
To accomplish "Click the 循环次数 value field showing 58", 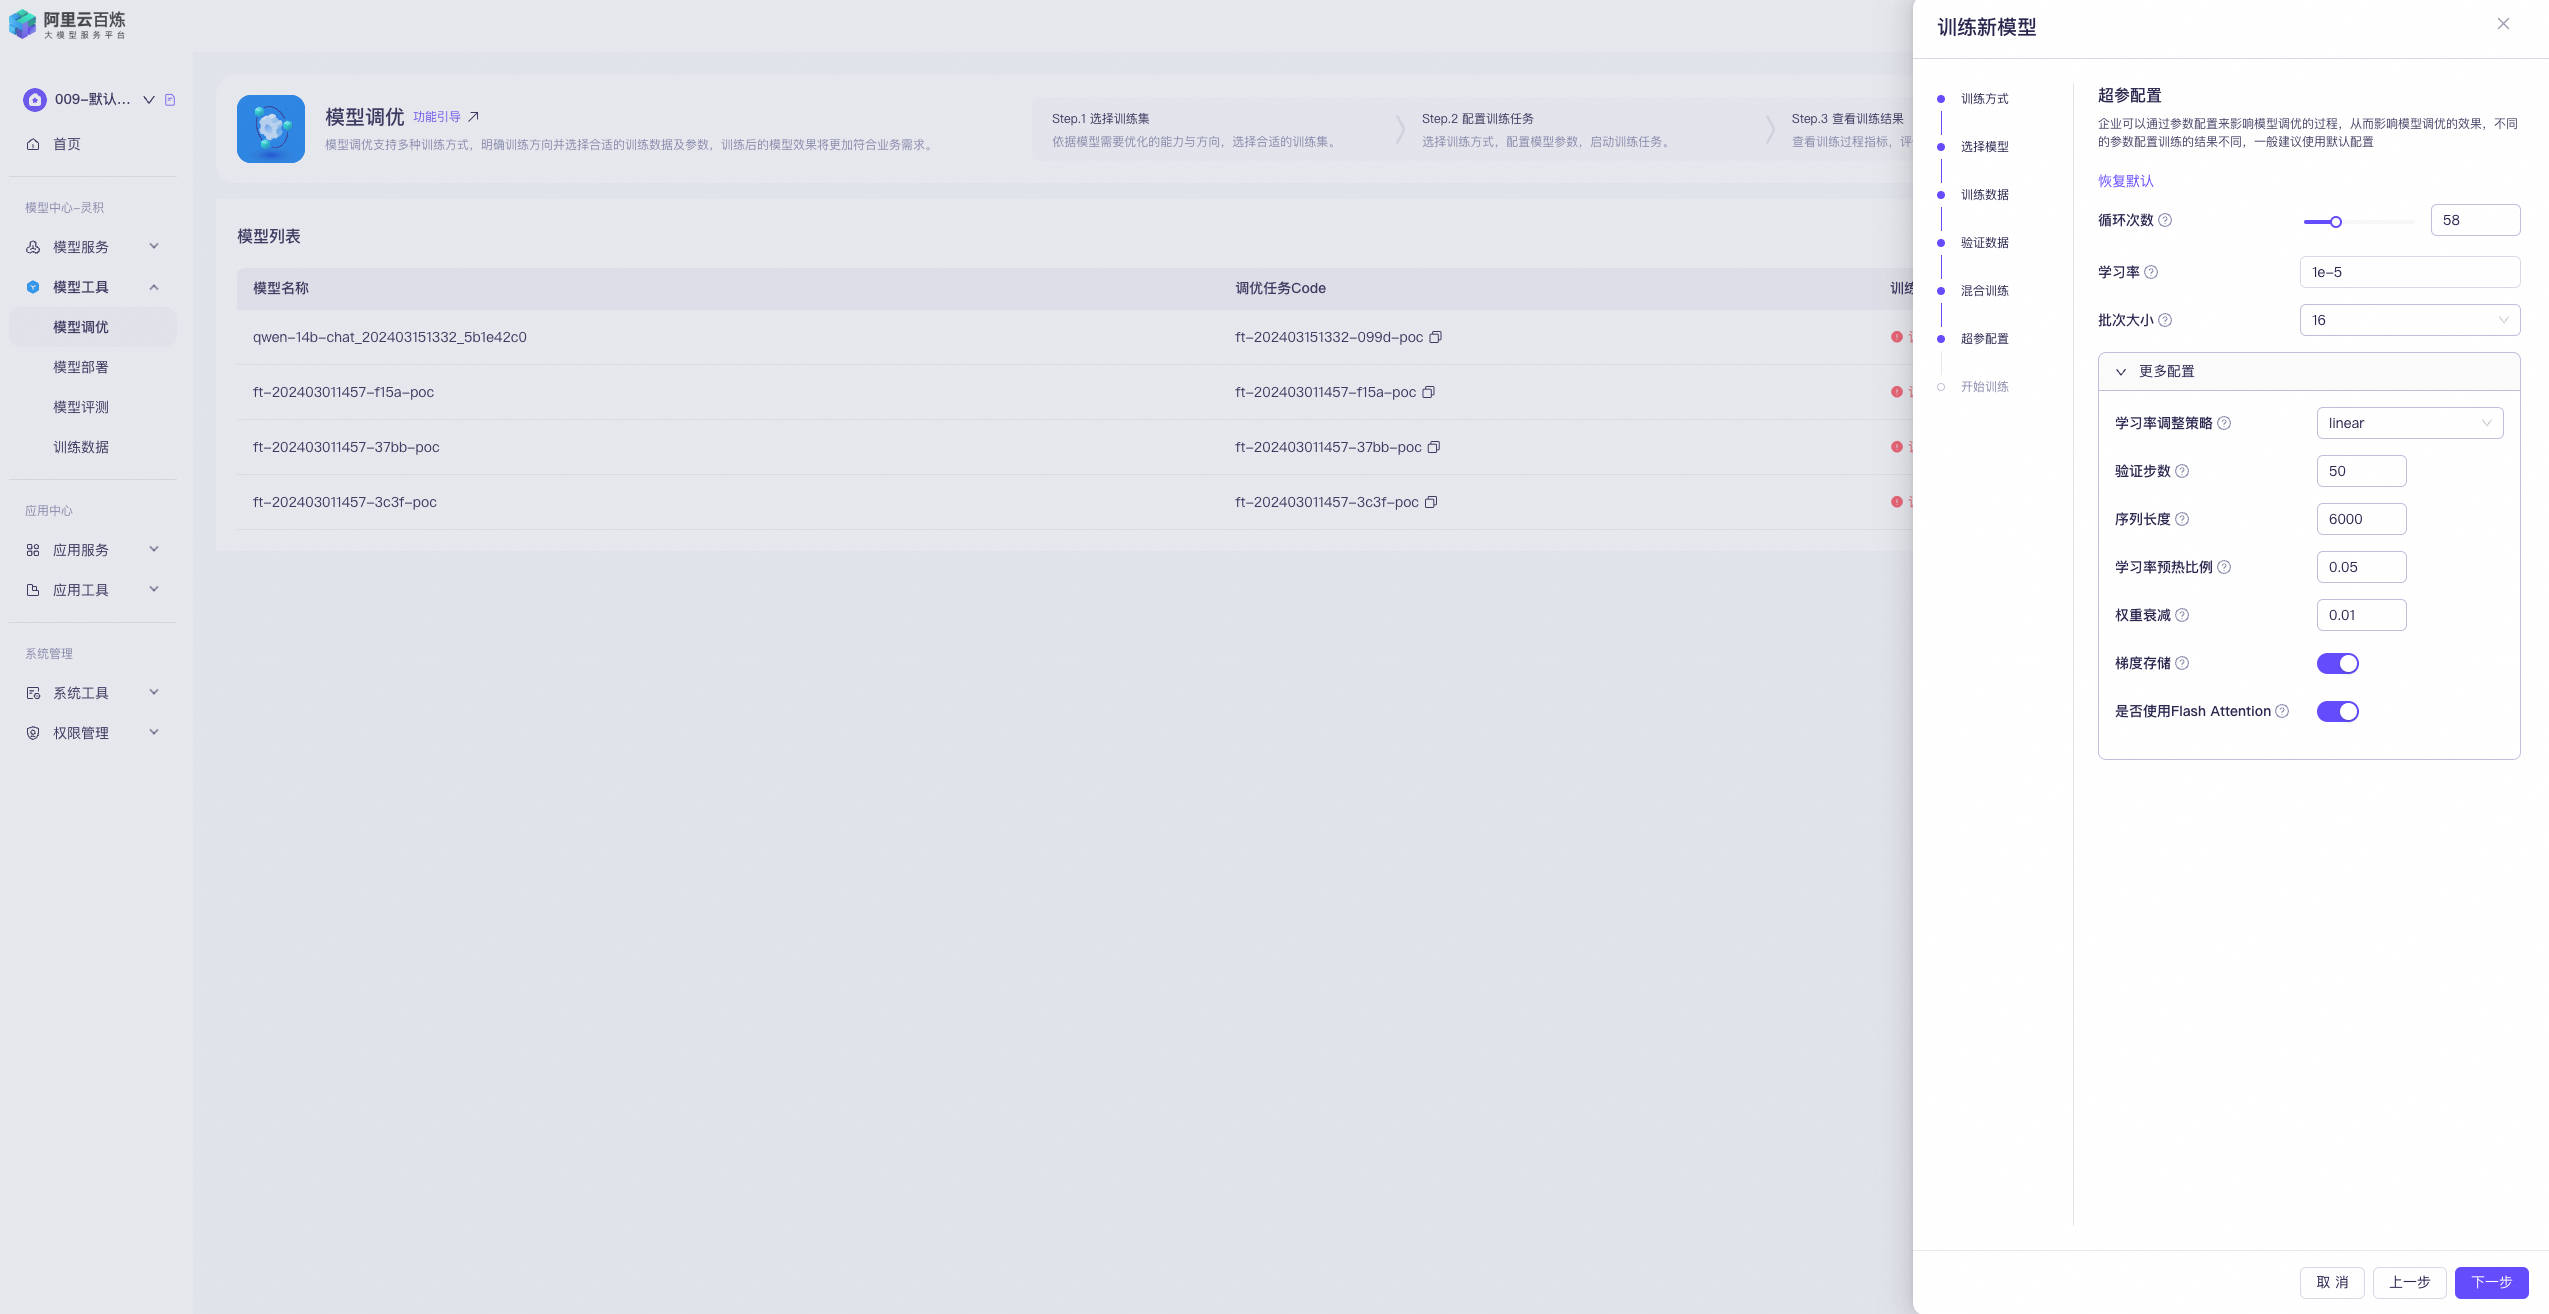I will click(2475, 220).
